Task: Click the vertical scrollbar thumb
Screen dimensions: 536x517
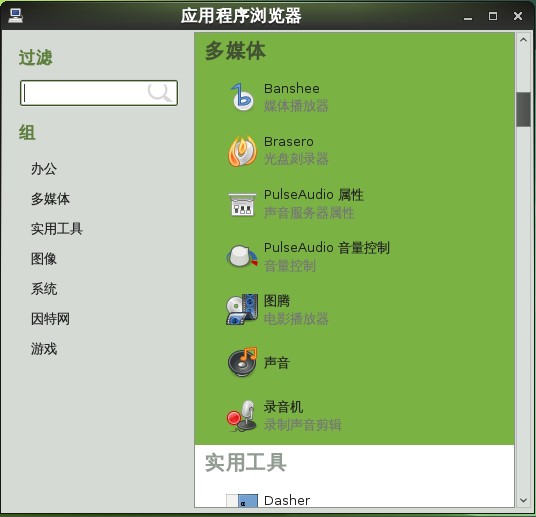Action: (523, 109)
